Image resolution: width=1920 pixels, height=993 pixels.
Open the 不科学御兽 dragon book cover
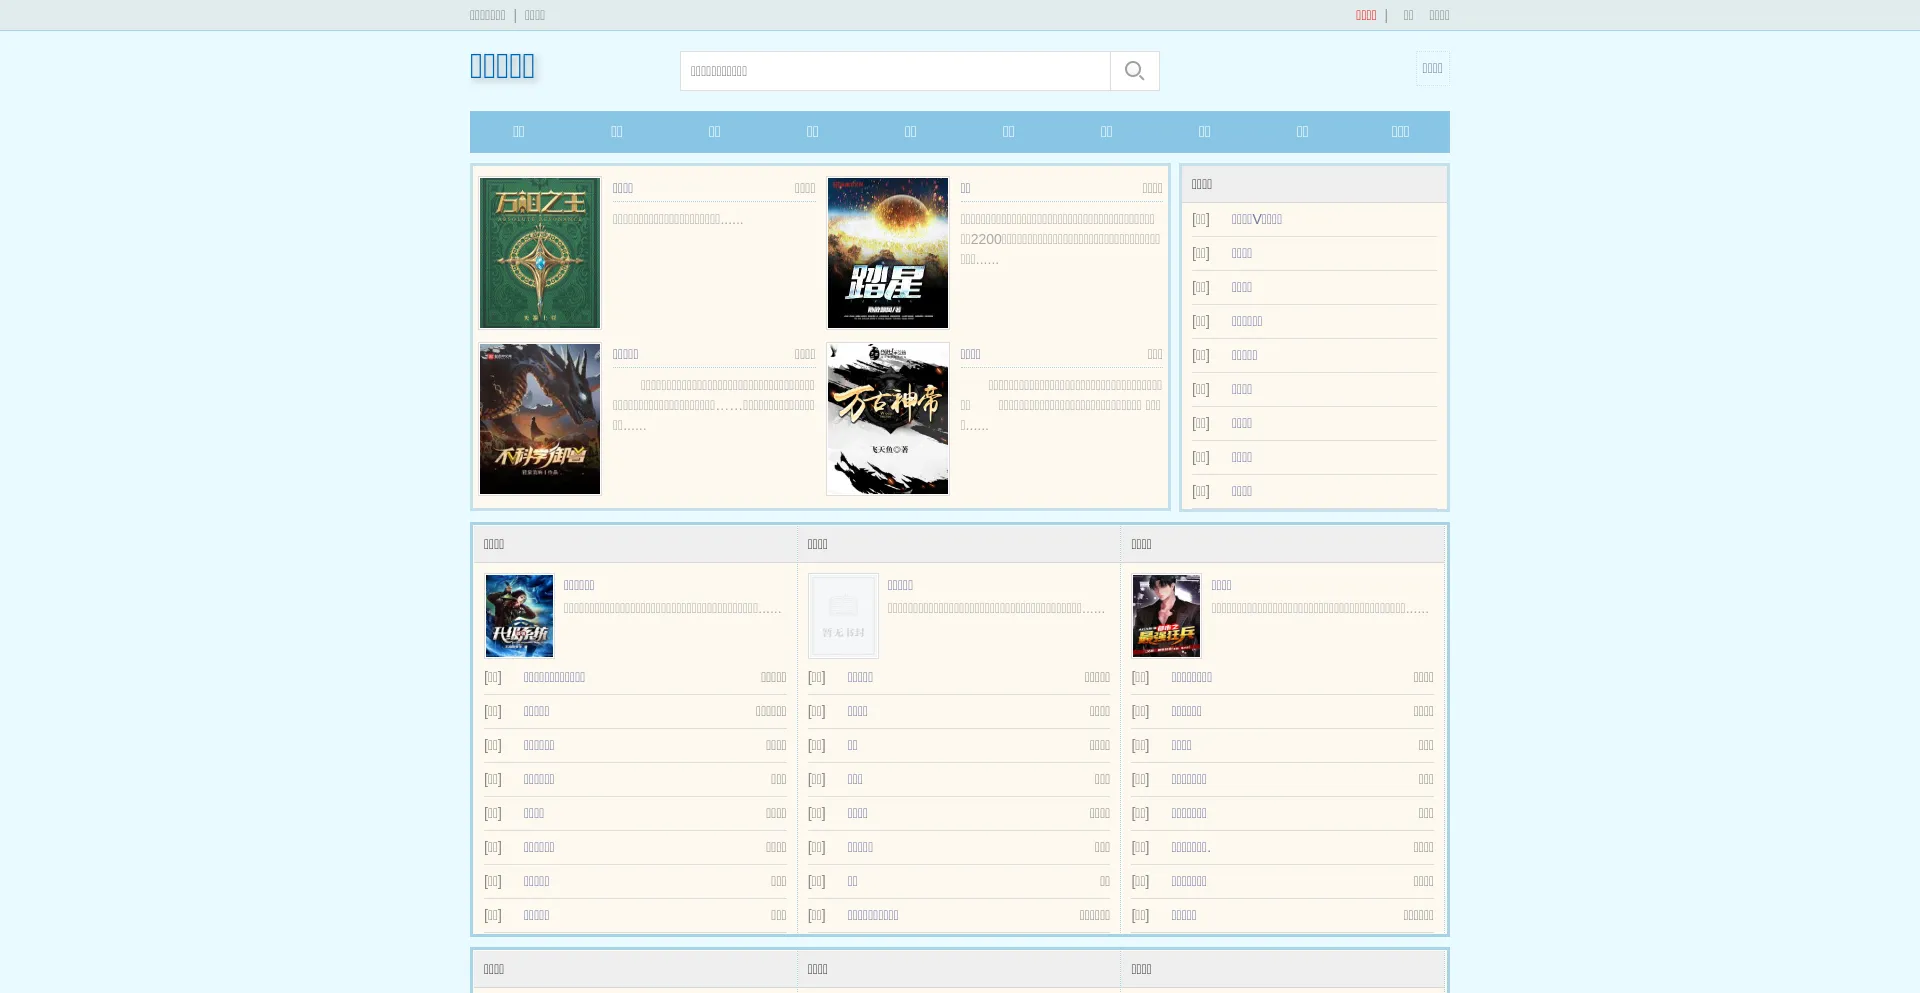[540, 419]
